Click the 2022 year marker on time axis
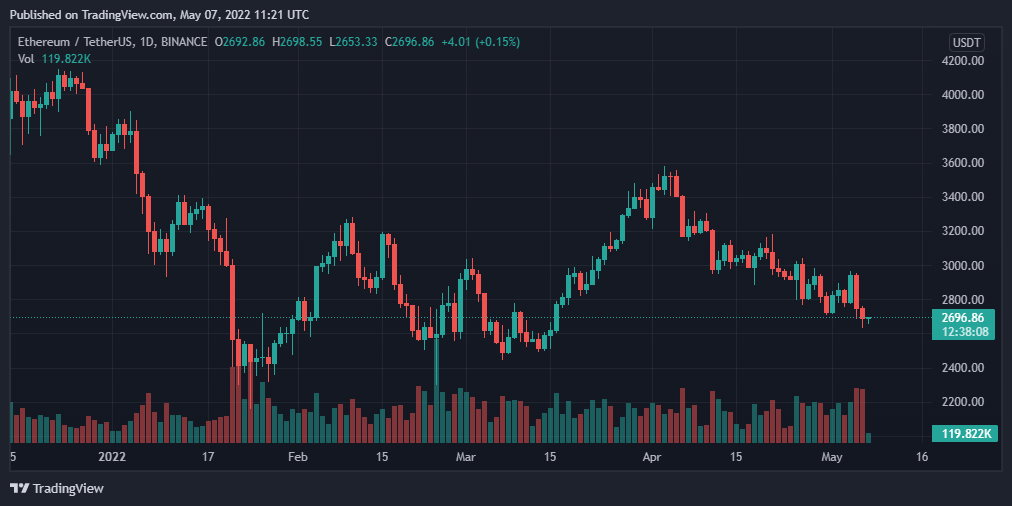 point(111,457)
